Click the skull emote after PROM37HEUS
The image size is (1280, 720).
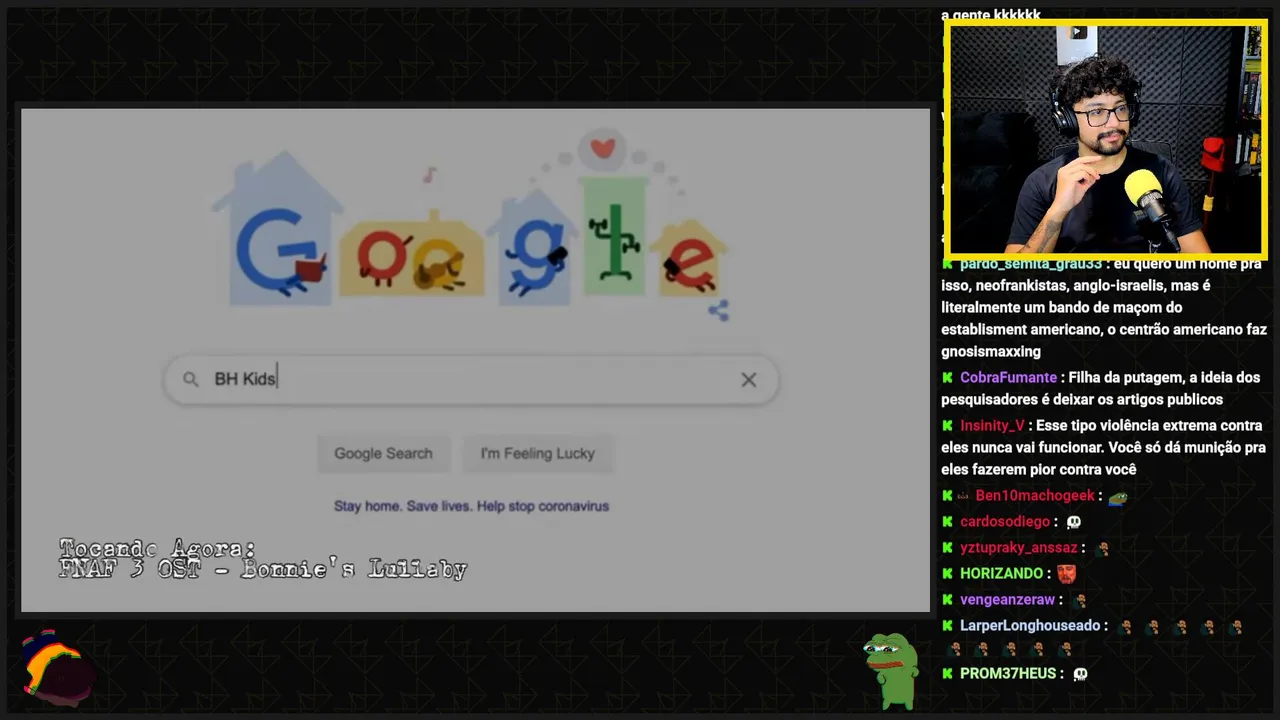coord(1080,675)
